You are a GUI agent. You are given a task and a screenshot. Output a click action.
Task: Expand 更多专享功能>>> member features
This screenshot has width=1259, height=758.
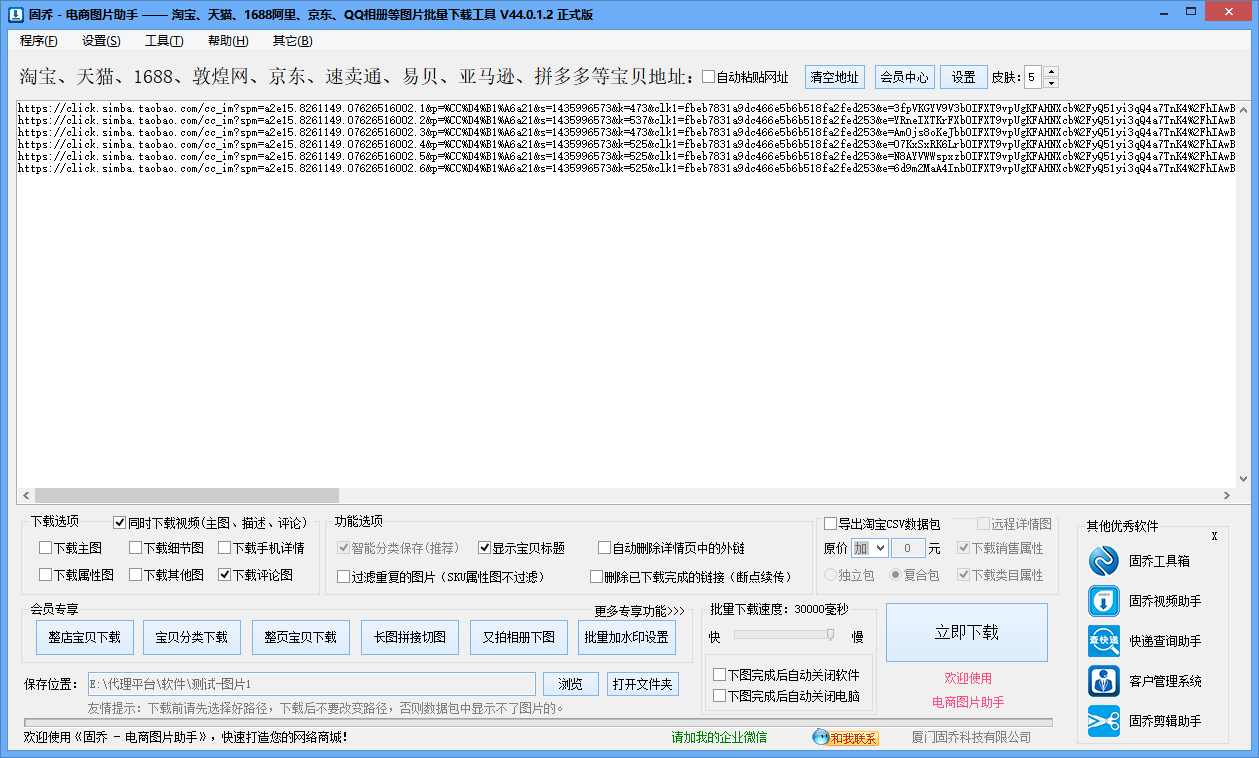(x=639, y=611)
